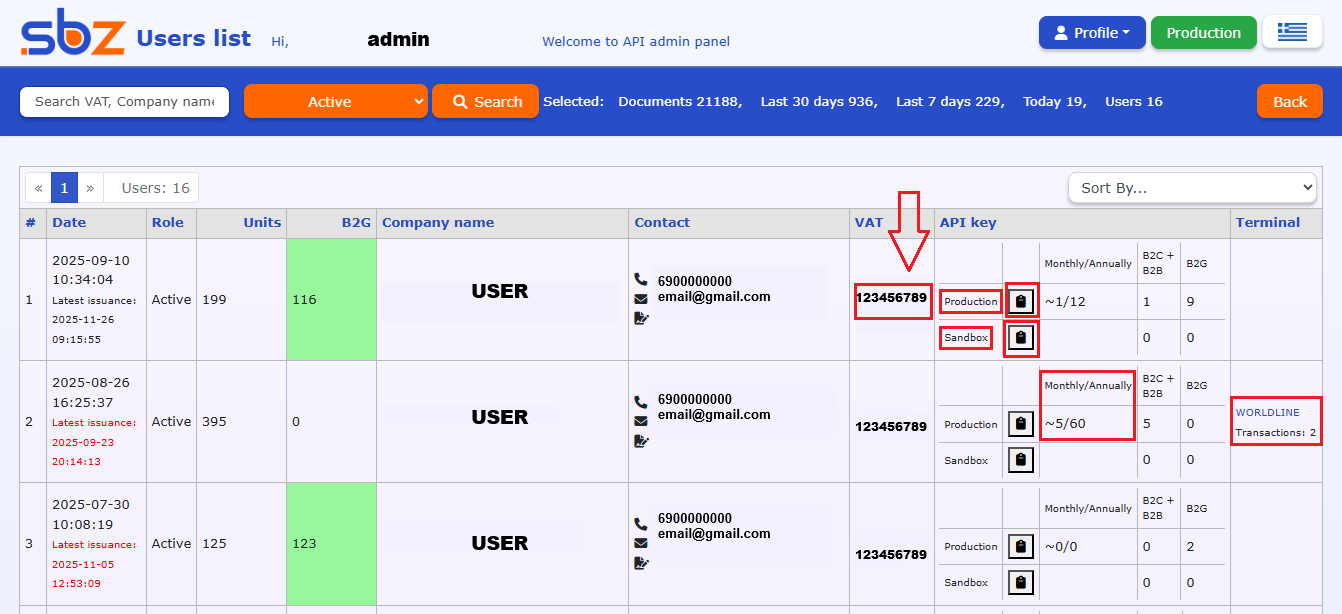
Task: Toggle the Production environment button
Action: coord(1203,32)
